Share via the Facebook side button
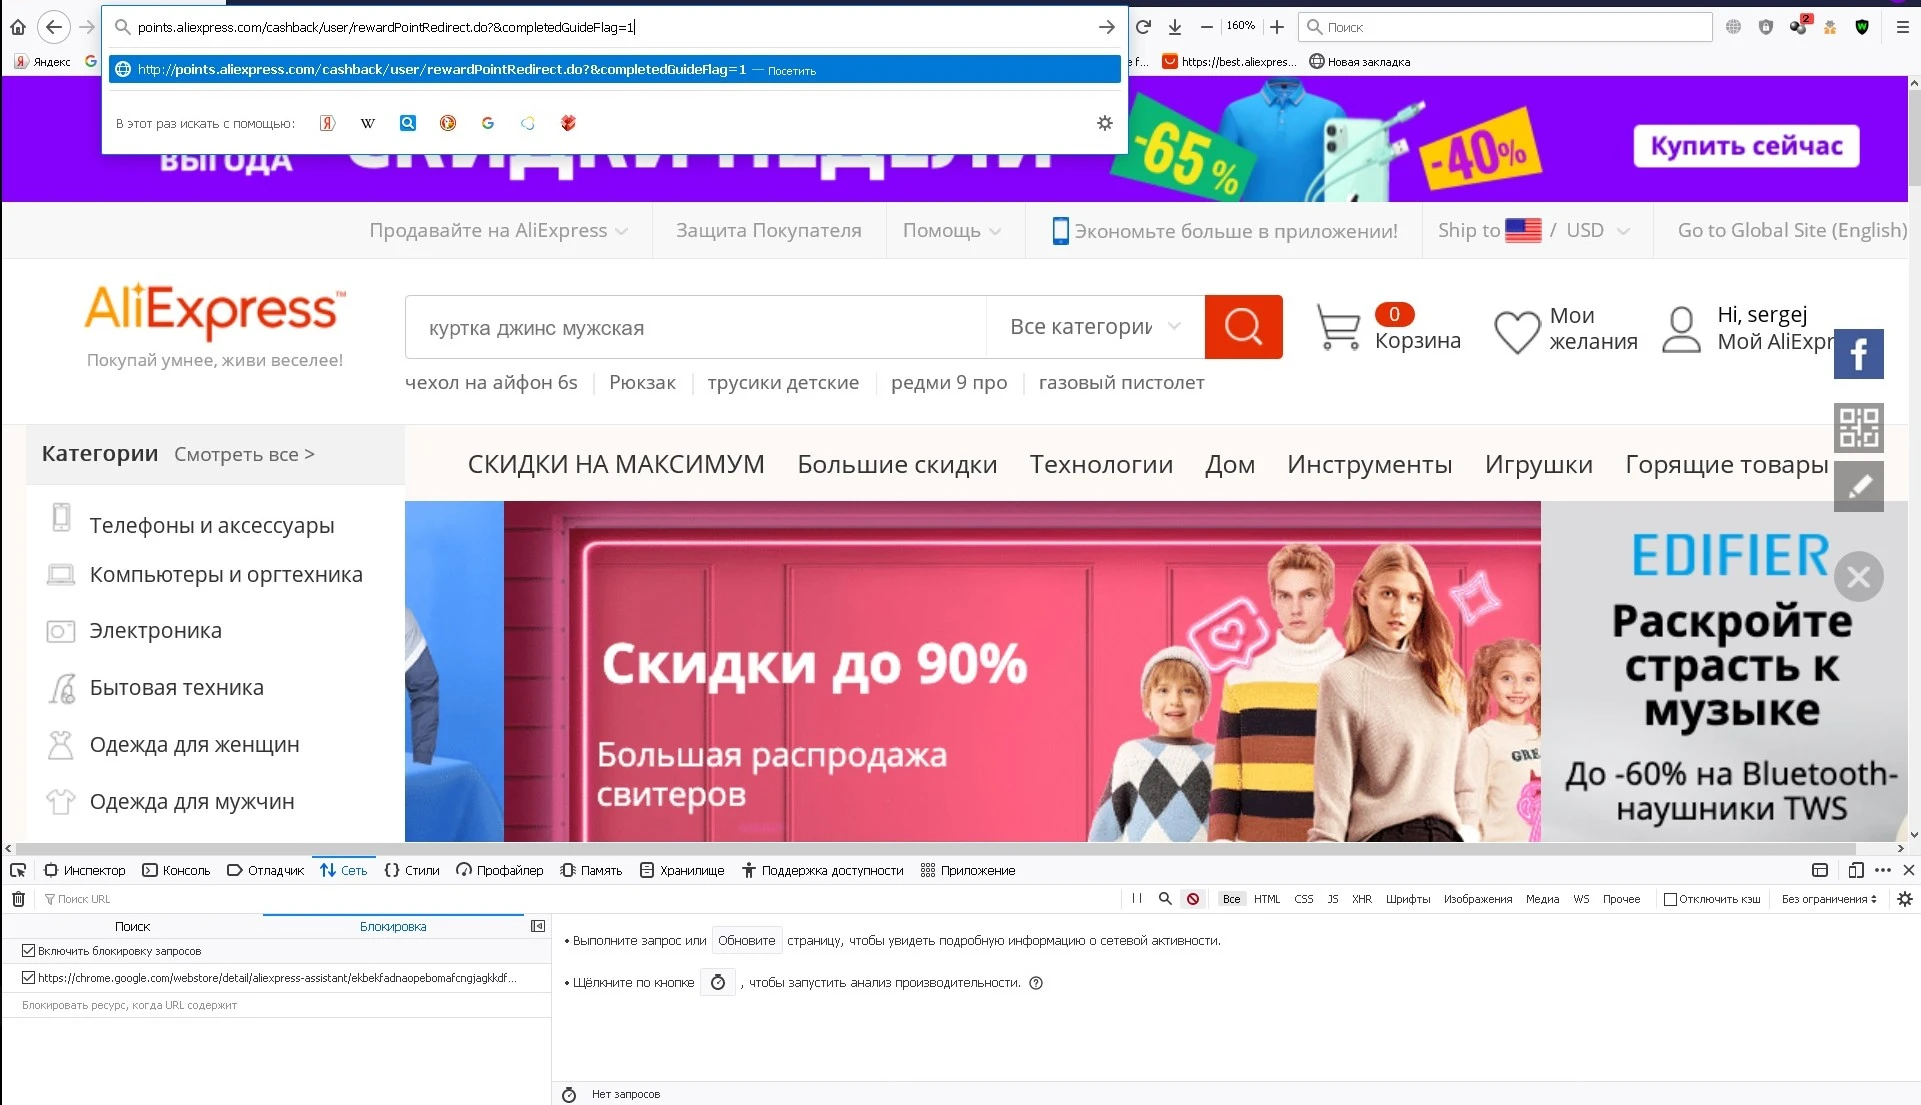 point(1859,354)
